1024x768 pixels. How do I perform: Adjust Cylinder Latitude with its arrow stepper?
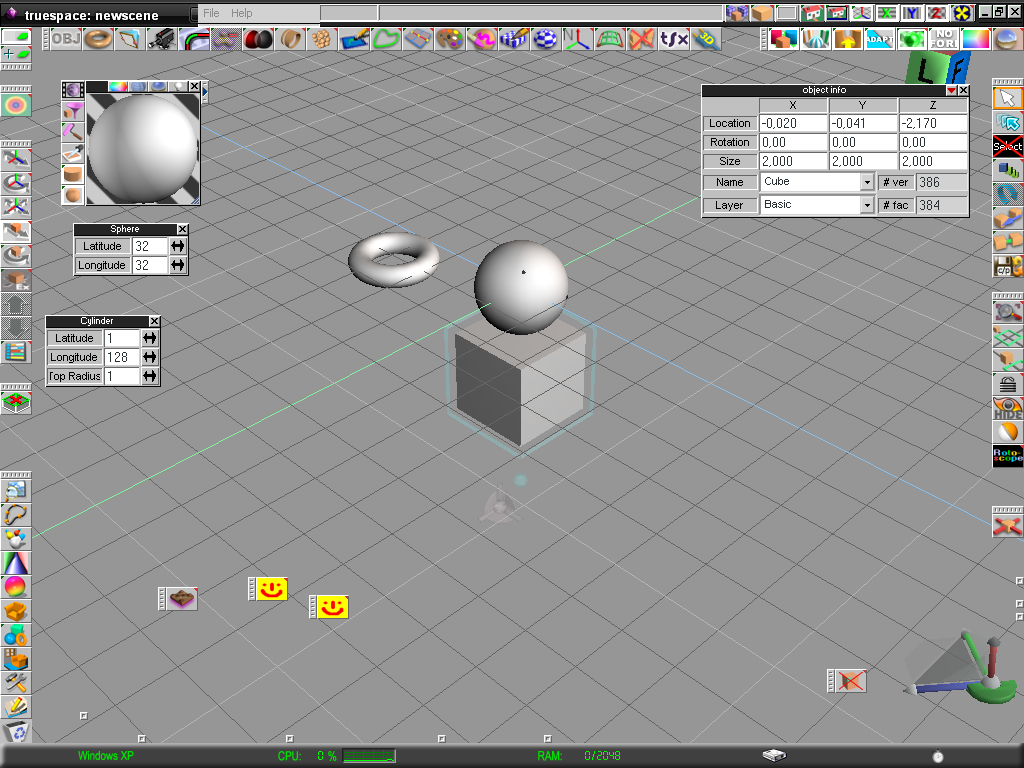tap(150, 338)
